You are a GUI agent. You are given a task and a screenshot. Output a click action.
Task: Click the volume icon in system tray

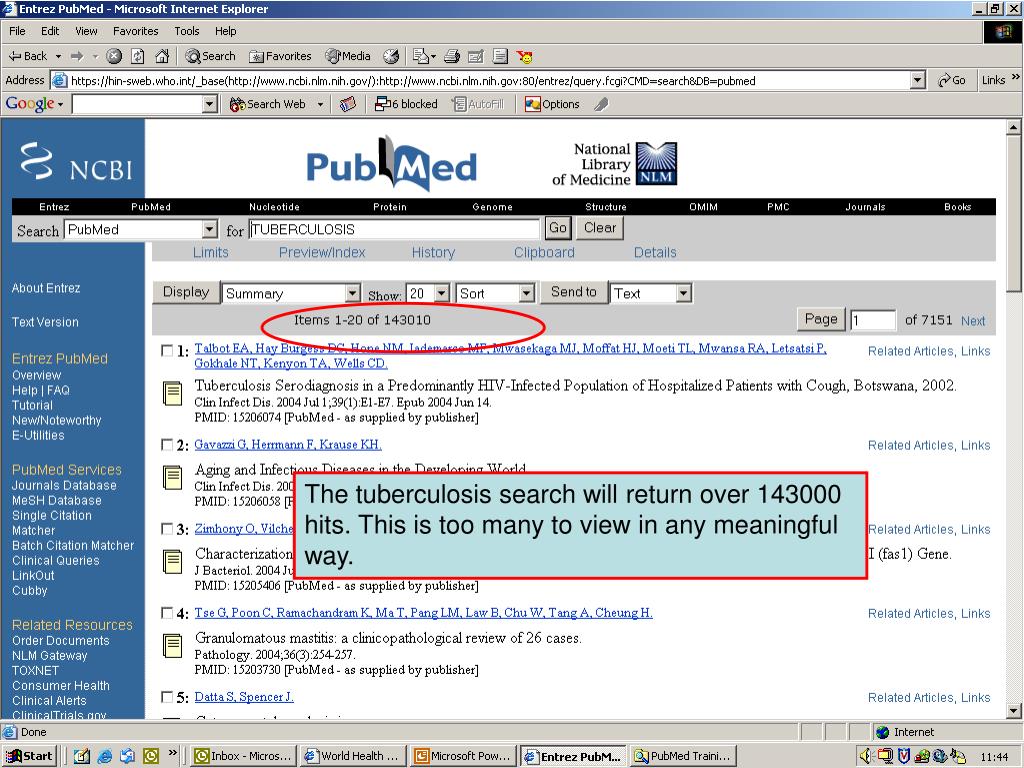click(866, 756)
